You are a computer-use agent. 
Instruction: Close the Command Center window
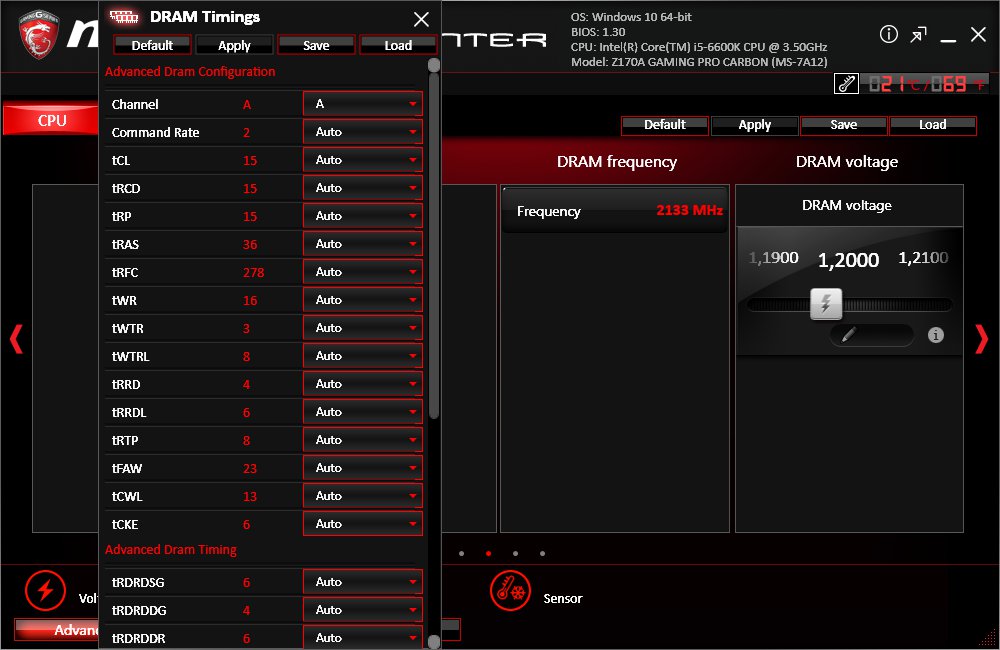978,34
